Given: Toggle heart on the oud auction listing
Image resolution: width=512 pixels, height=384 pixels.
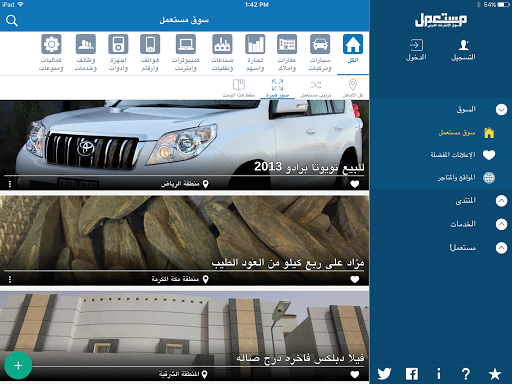Looking at the screenshot, I should pyautogui.click(x=355, y=279).
